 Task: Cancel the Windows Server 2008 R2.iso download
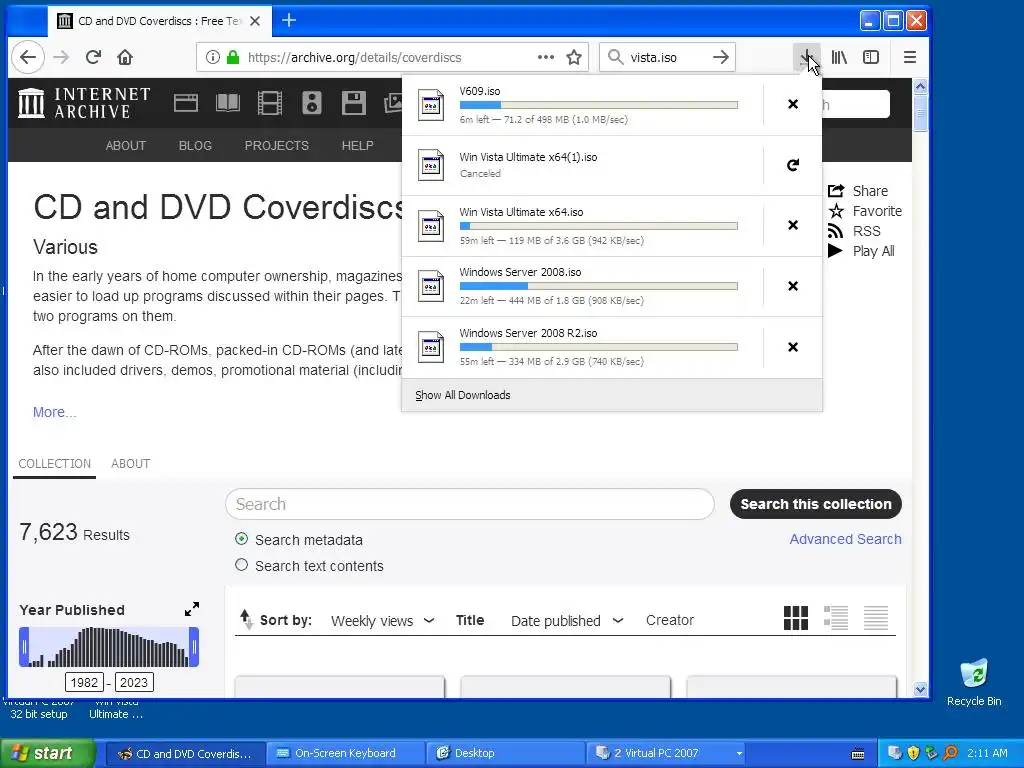point(793,347)
